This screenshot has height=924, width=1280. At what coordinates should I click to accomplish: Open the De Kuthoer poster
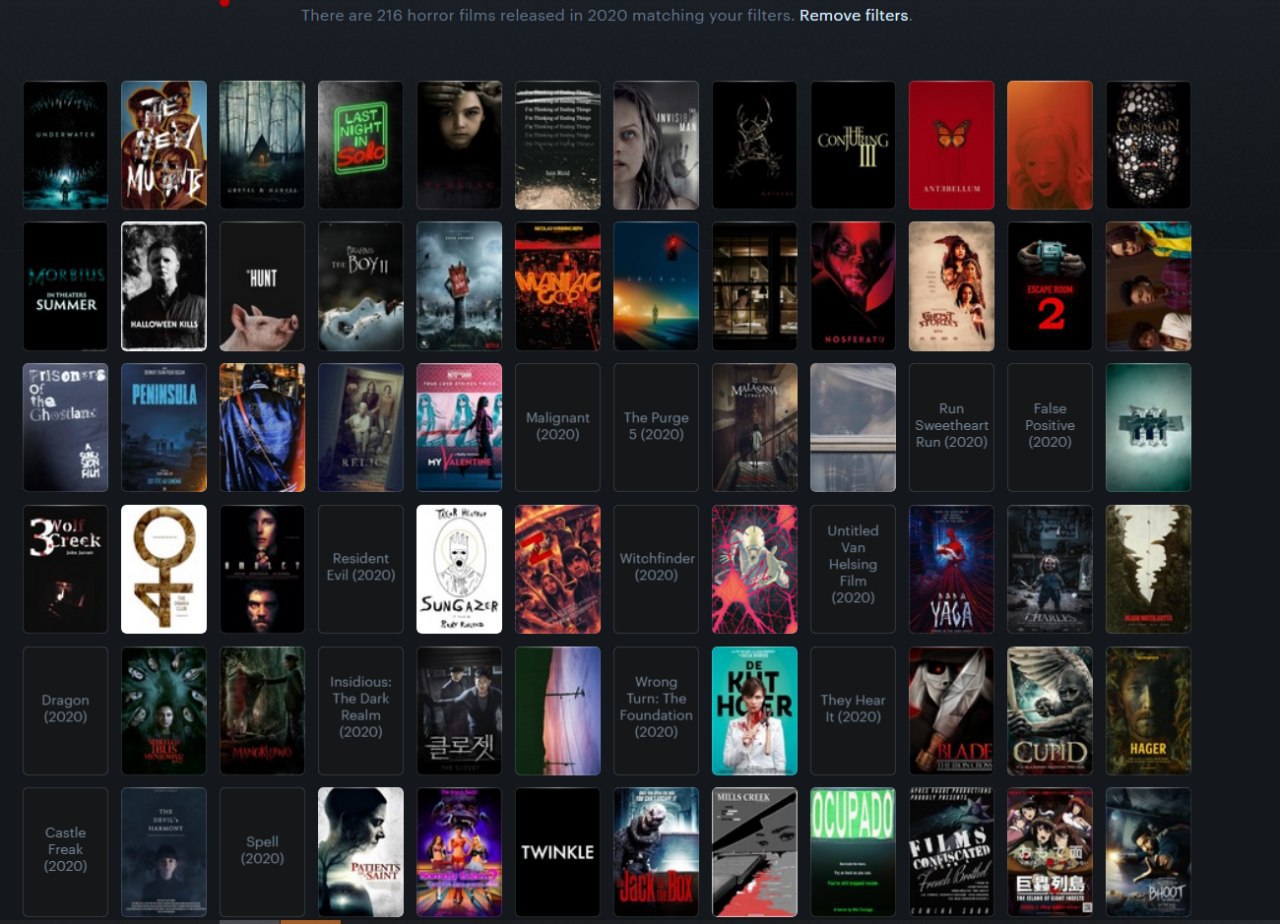pyautogui.click(x=755, y=711)
